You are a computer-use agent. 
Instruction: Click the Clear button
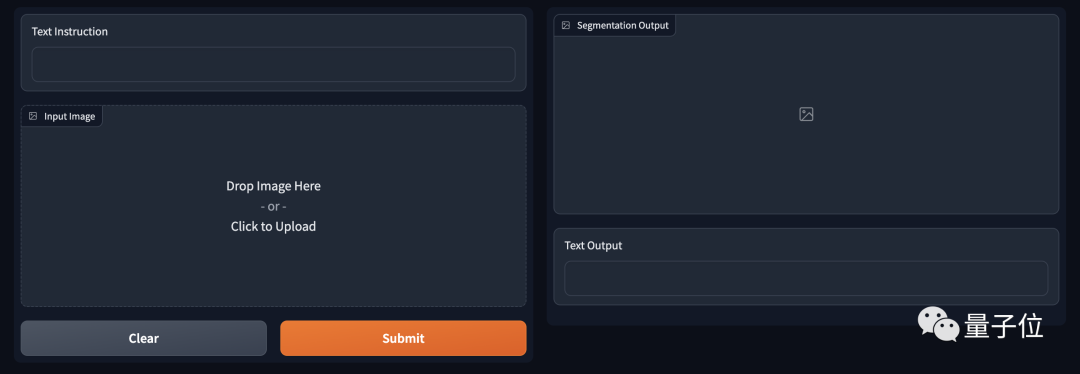pos(143,338)
